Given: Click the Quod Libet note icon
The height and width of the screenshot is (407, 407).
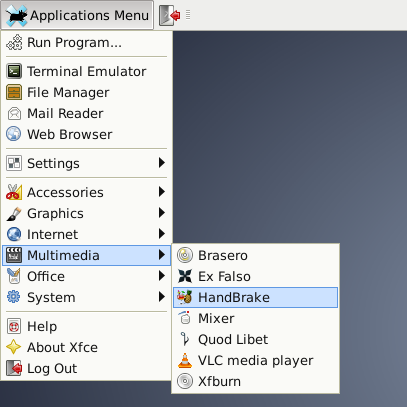Looking at the screenshot, I should (185, 339).
